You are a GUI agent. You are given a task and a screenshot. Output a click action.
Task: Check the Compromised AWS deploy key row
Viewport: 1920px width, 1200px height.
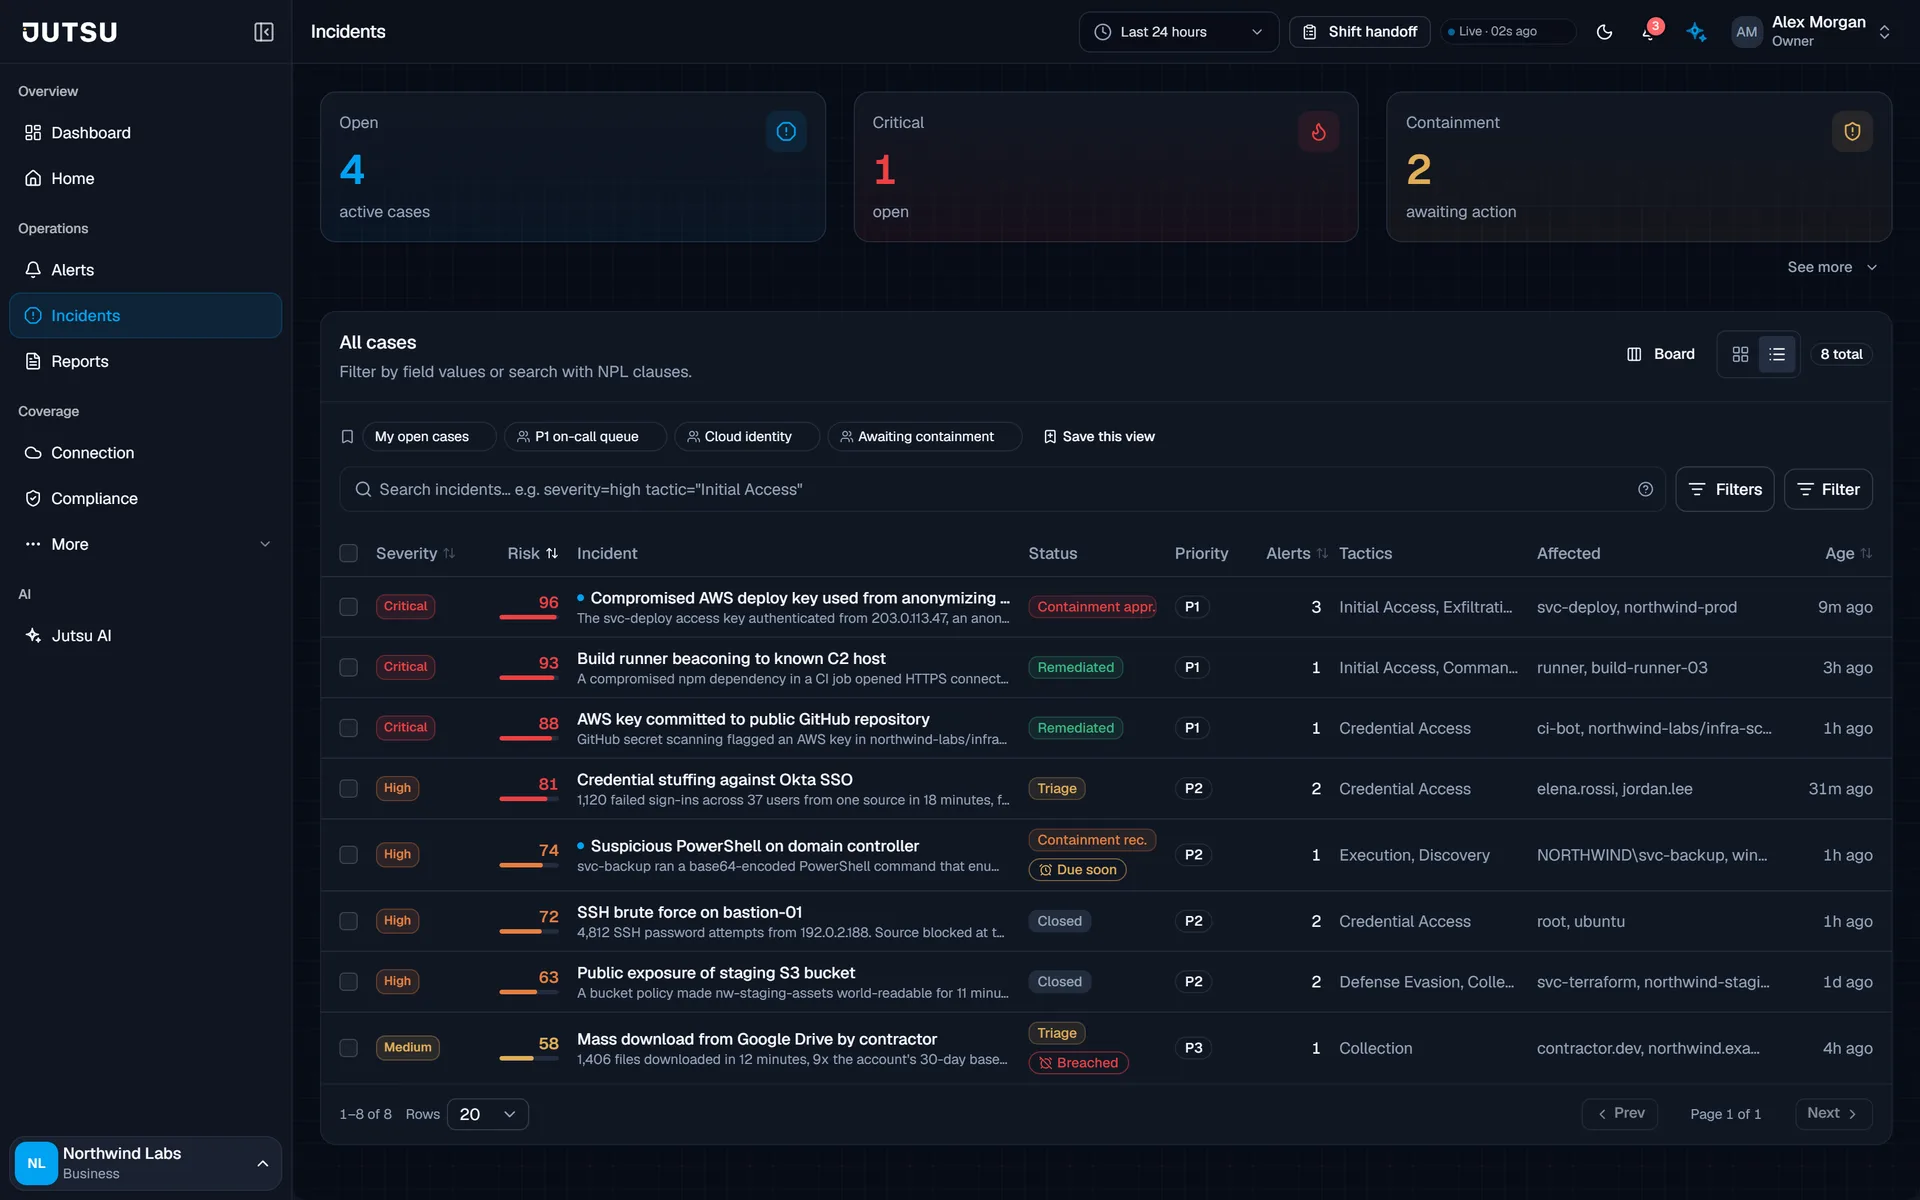tap(348, 607)
